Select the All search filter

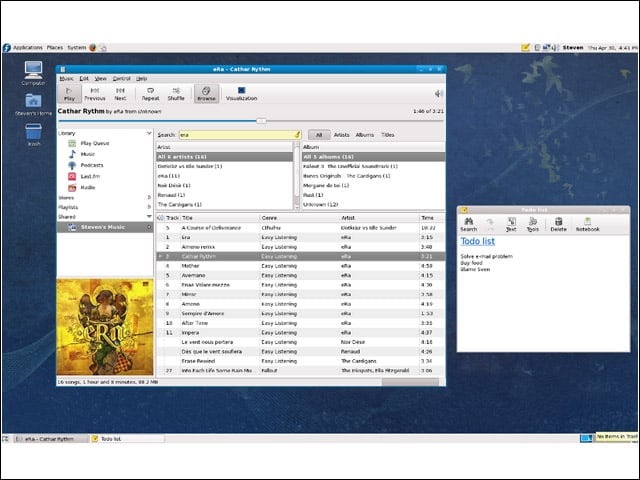coord(319,135)
